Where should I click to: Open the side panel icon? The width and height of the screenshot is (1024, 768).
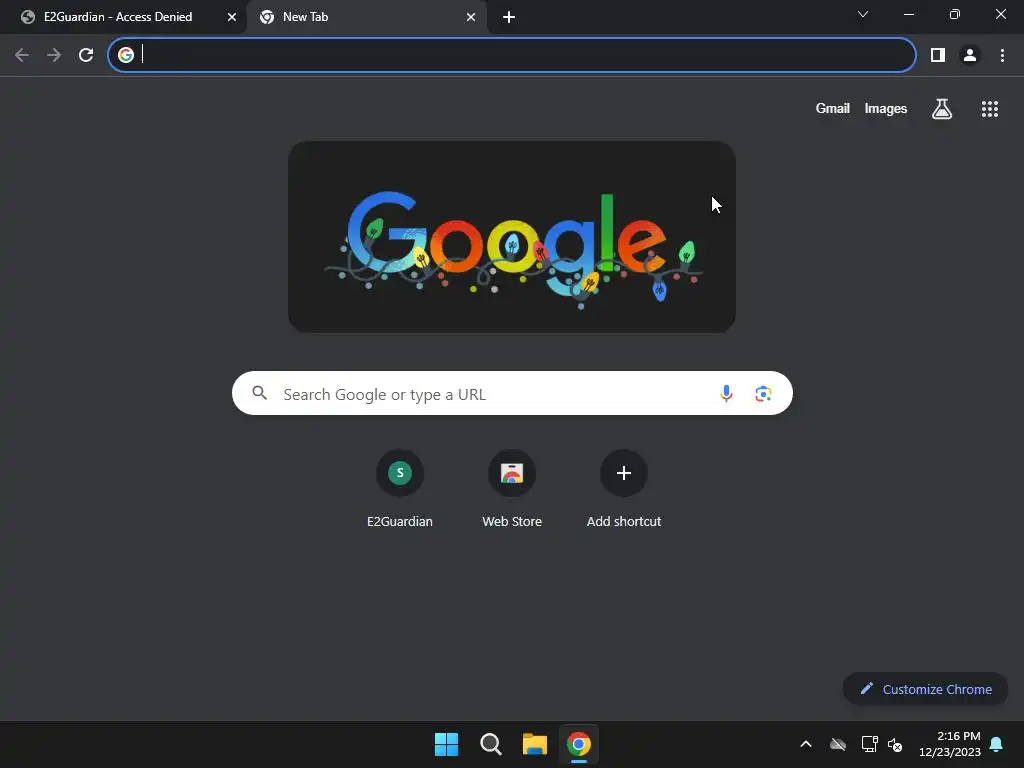click(x=938, y=55)
